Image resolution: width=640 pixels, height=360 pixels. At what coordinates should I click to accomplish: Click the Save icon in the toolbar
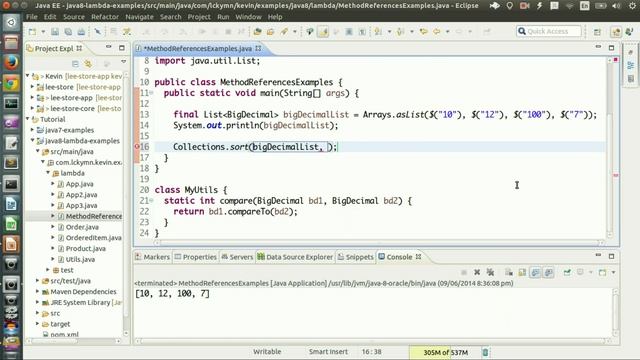(x=55, y=31)
